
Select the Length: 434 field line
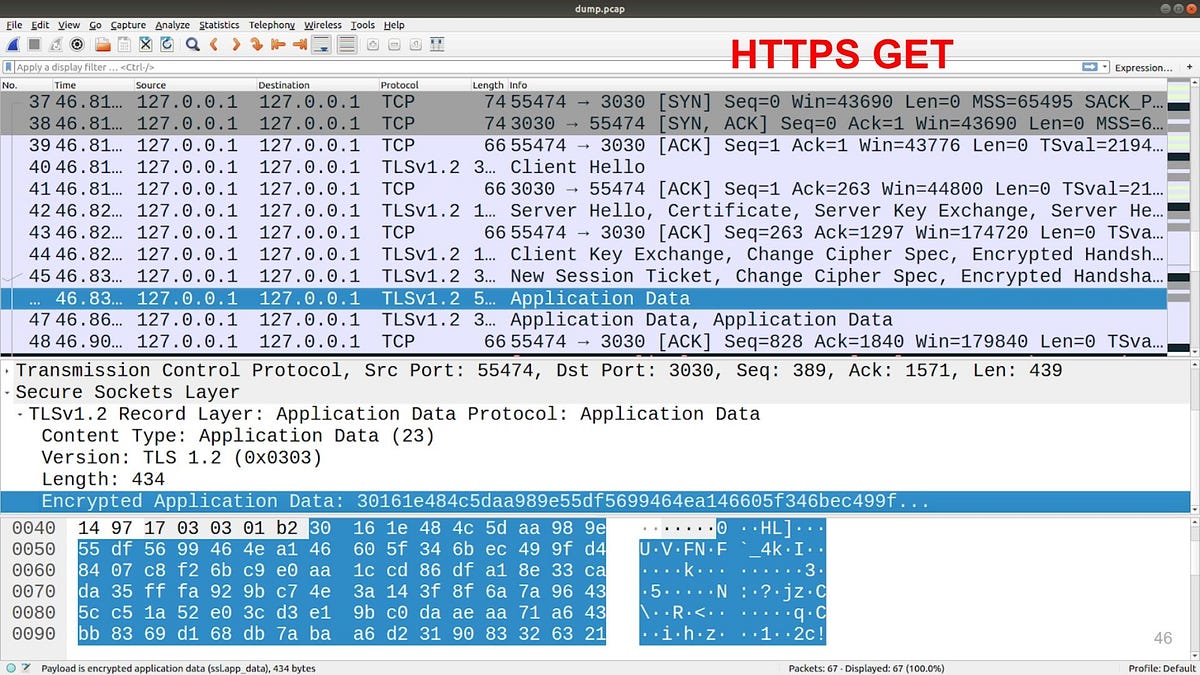[596, 480]
